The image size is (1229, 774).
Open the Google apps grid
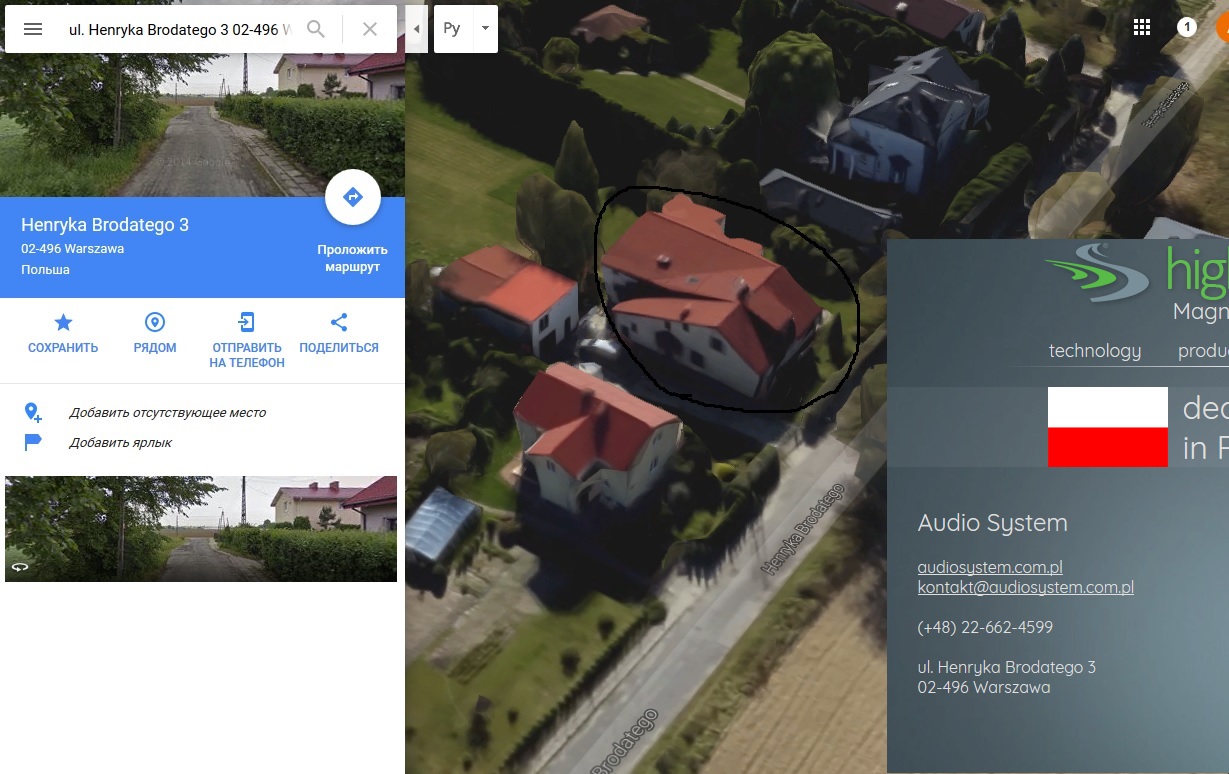[1142, 28]
